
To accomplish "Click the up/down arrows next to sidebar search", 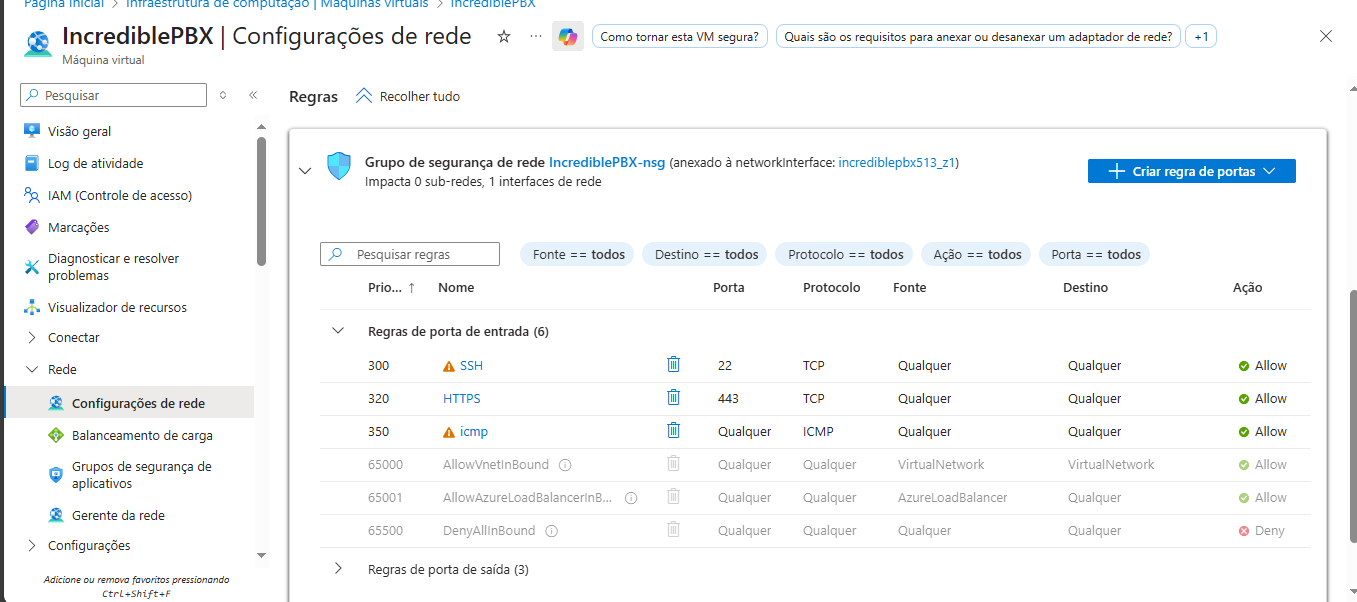I will [x=223, y=95].
